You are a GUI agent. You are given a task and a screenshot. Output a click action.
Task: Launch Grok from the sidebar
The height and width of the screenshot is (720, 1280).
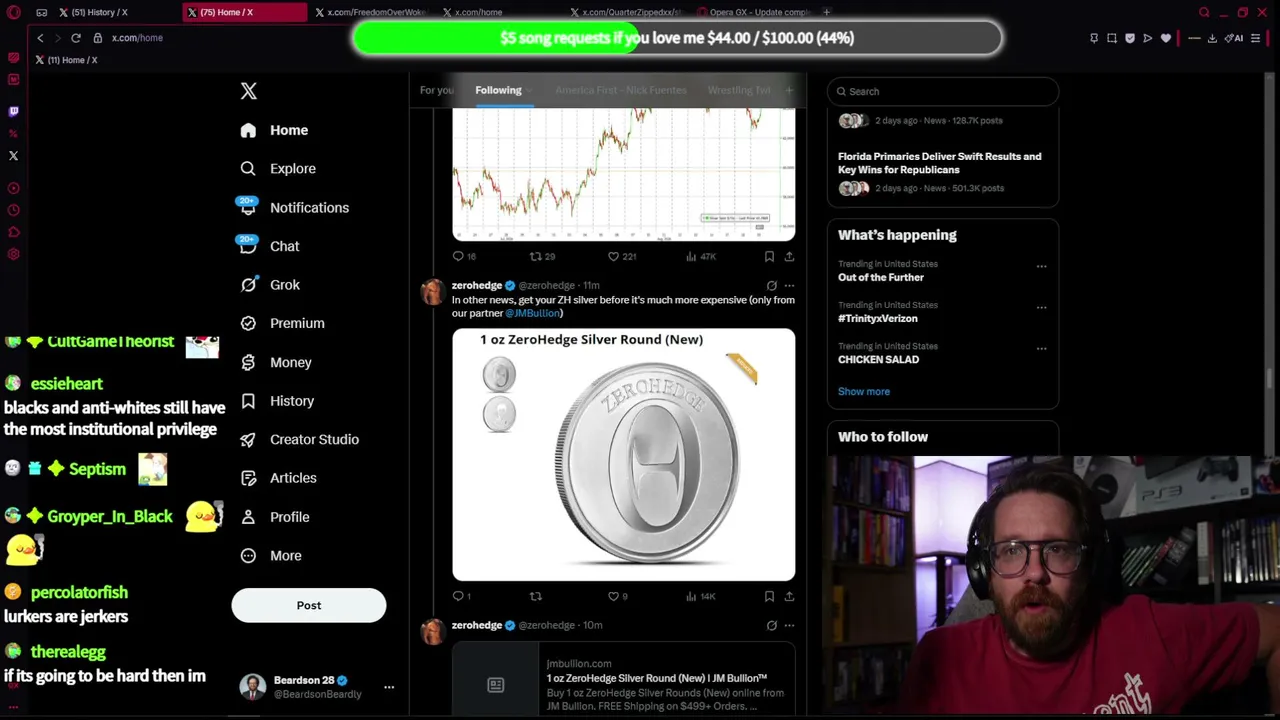pyautogui.click(x=270, y=285)
